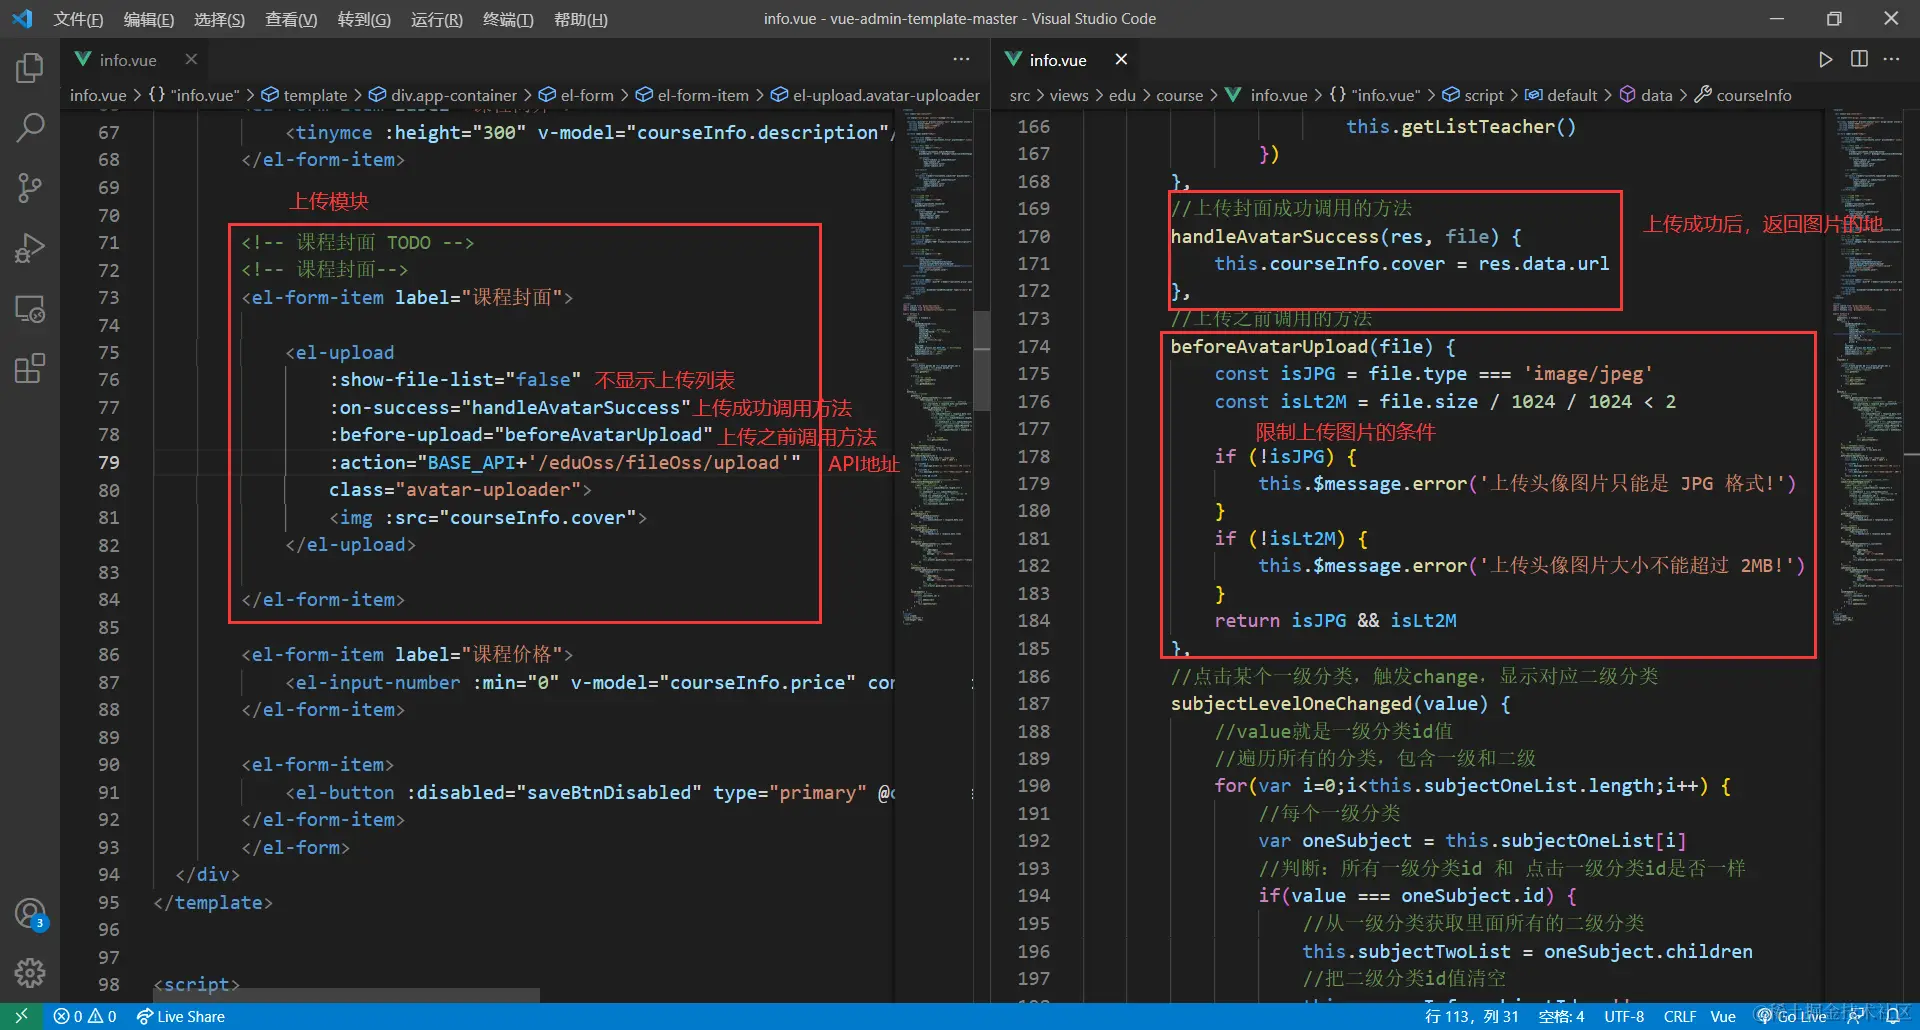Viewport: 1920px width, 1030px height.
Task: Click the remote window indicator in status bar
Action: point(21,1016)
